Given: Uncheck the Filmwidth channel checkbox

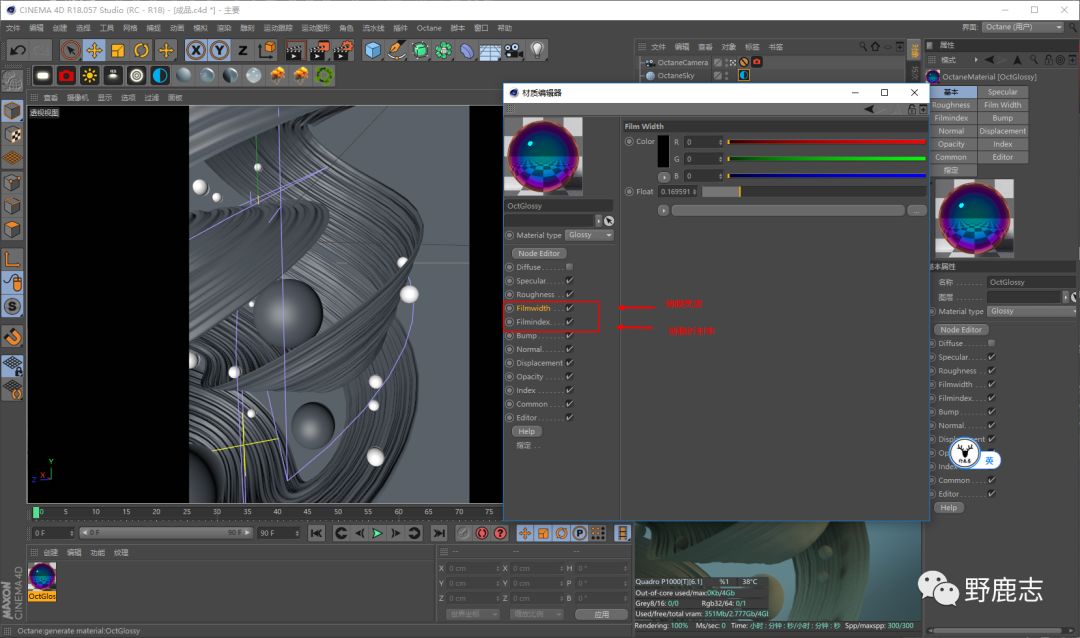Looking at the screenshot, I should (569, 308).
